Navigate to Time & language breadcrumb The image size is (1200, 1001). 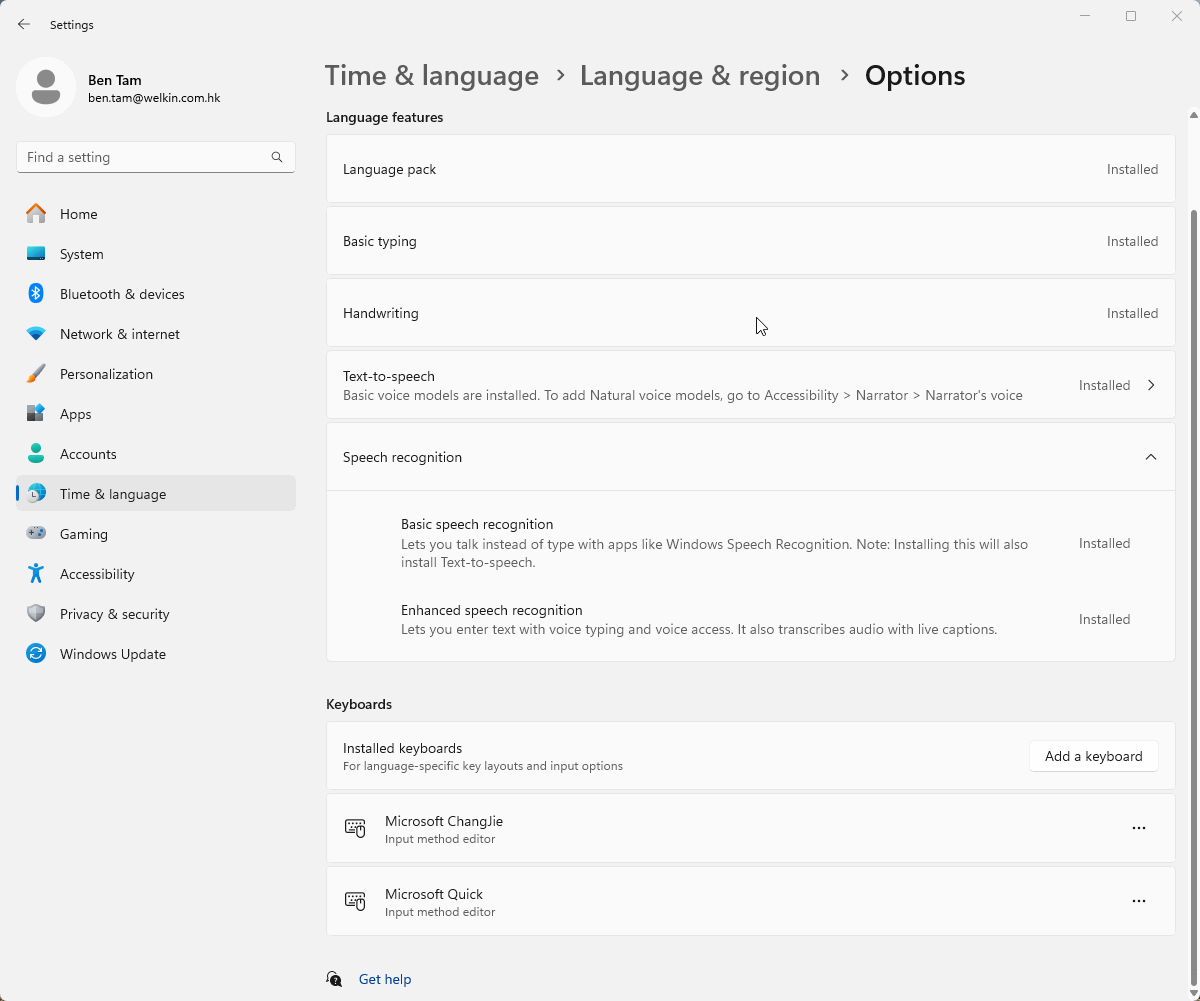[432, 76]
